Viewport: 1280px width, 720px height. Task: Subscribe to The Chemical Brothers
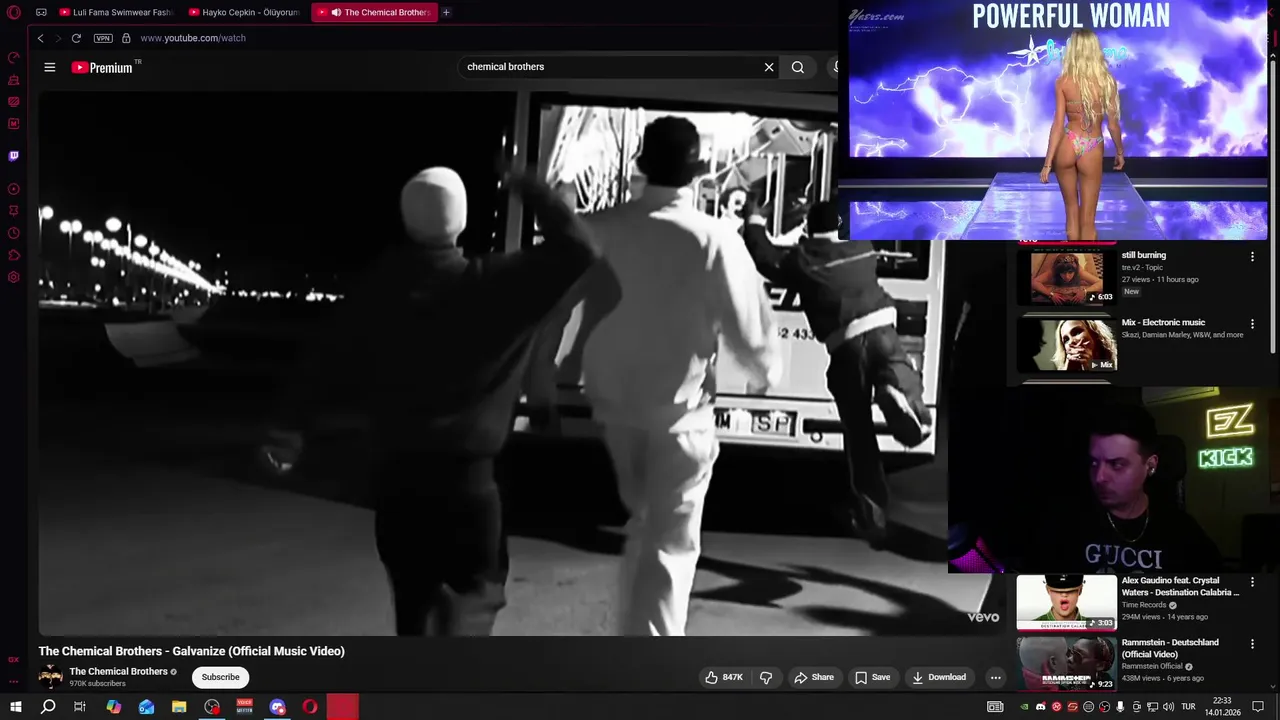tap(220, 677)
